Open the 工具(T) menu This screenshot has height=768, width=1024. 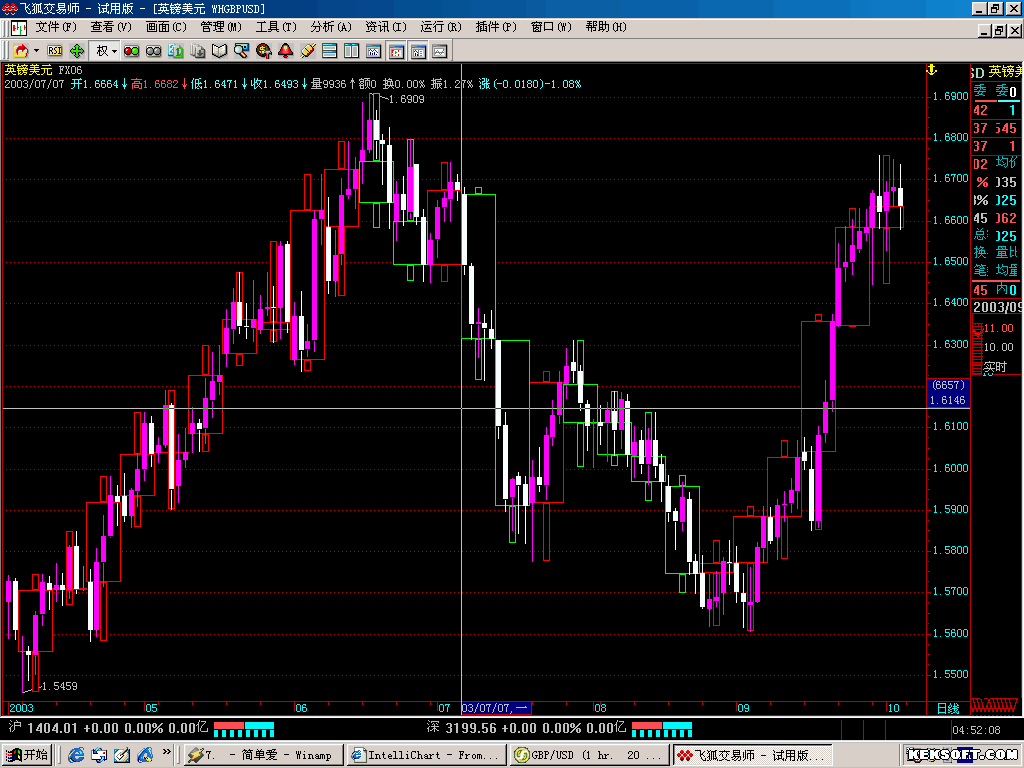click(x=276, y=27)
